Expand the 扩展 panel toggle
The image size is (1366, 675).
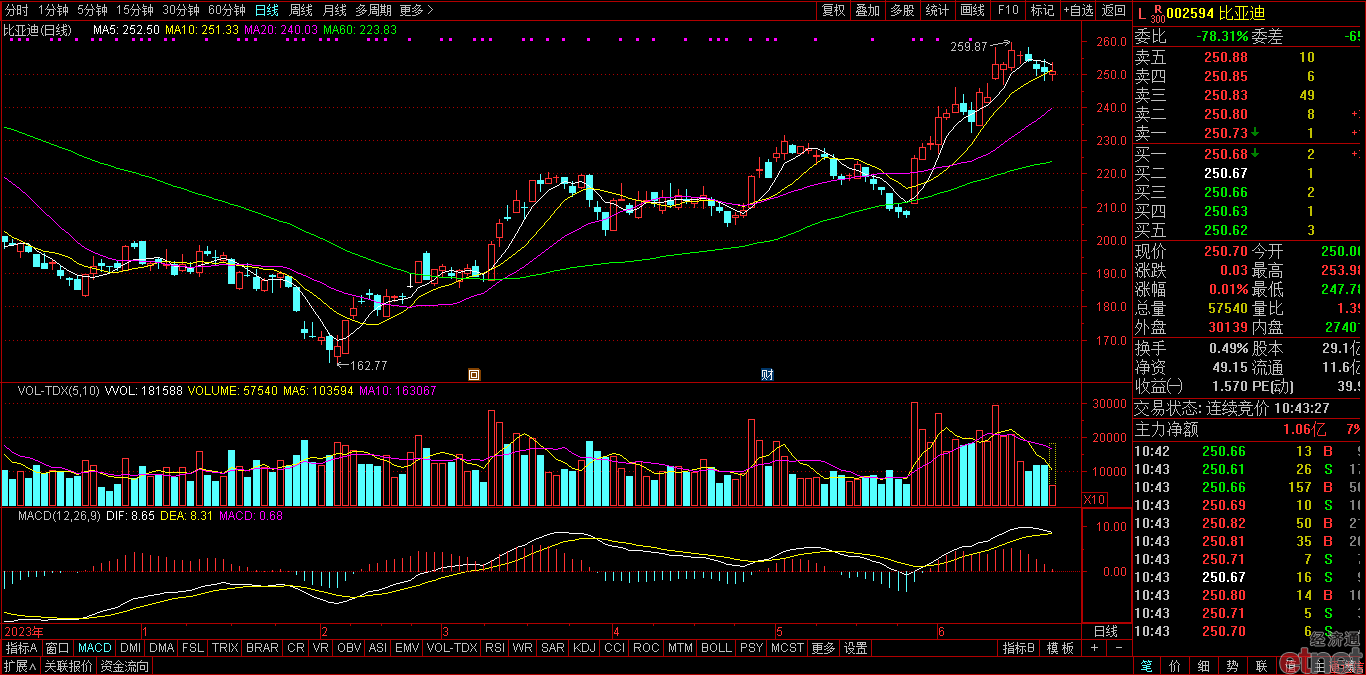pyautogui.click(x=19, y=666)
